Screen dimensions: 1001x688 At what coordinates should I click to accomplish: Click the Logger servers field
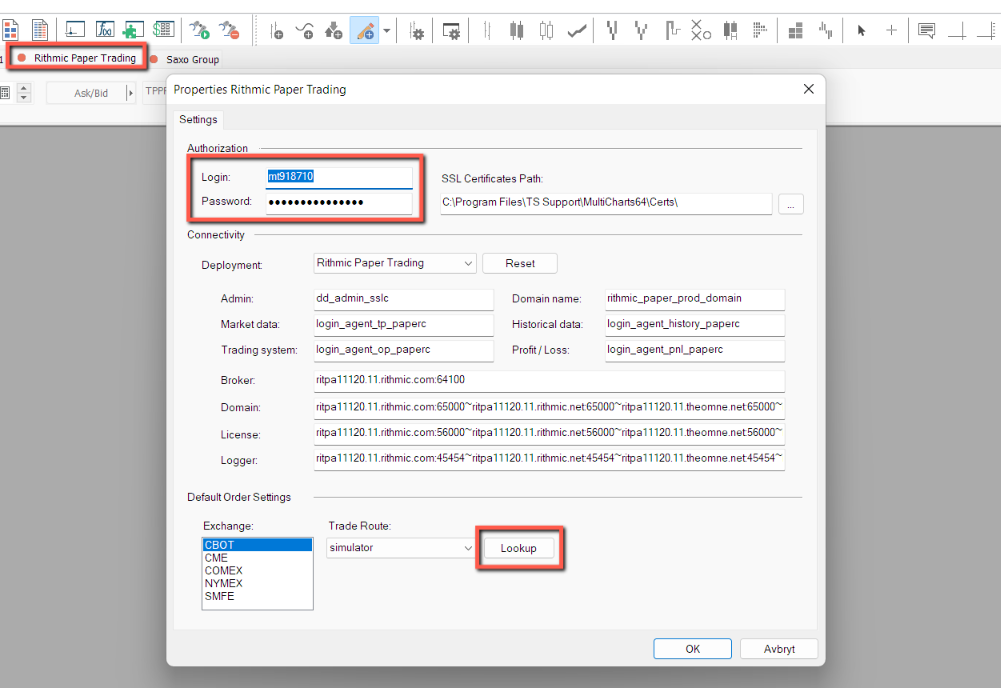pos(549,459)
